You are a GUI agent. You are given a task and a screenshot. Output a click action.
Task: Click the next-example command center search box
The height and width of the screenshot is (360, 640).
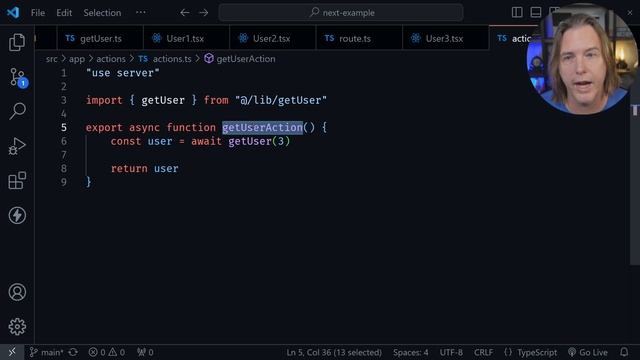[341, 13]
